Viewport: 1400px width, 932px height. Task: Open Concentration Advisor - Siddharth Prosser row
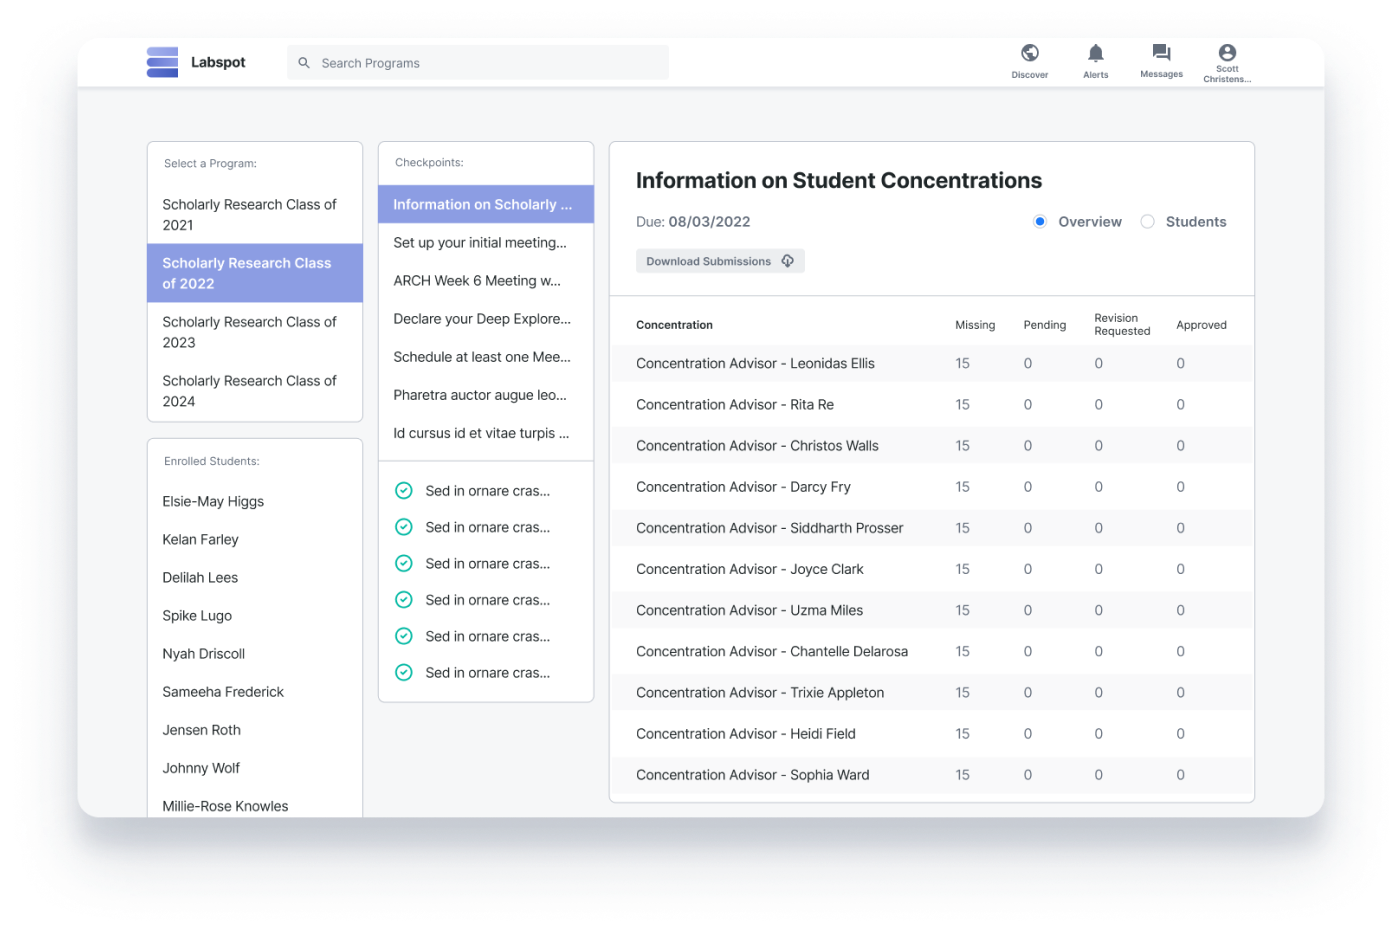point(932,527)
